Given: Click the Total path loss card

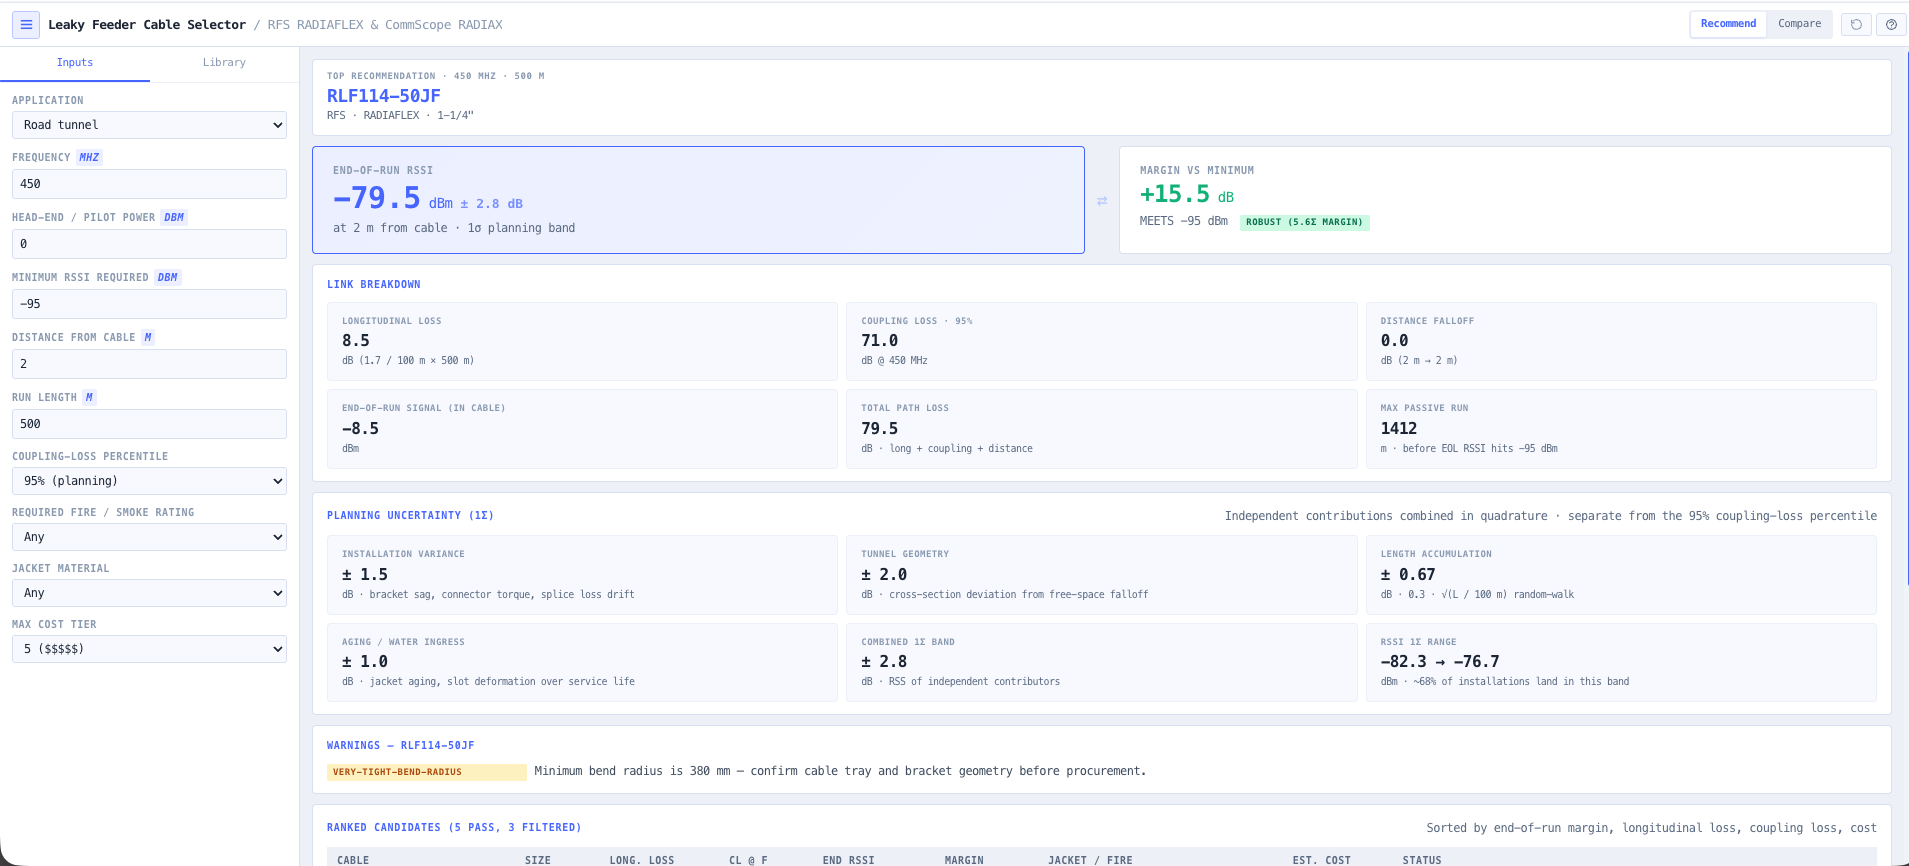Looking at the screenshot, I should [1101, 429].
